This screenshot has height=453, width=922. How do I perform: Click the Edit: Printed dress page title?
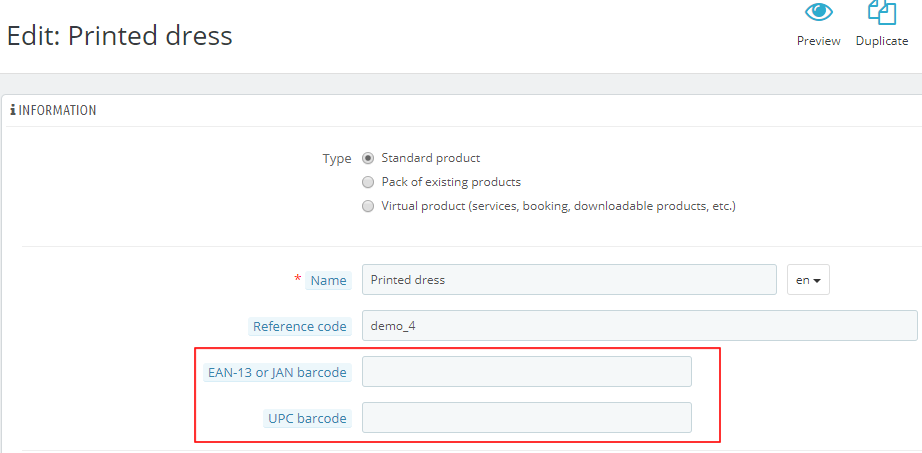[x=119, y=36]
